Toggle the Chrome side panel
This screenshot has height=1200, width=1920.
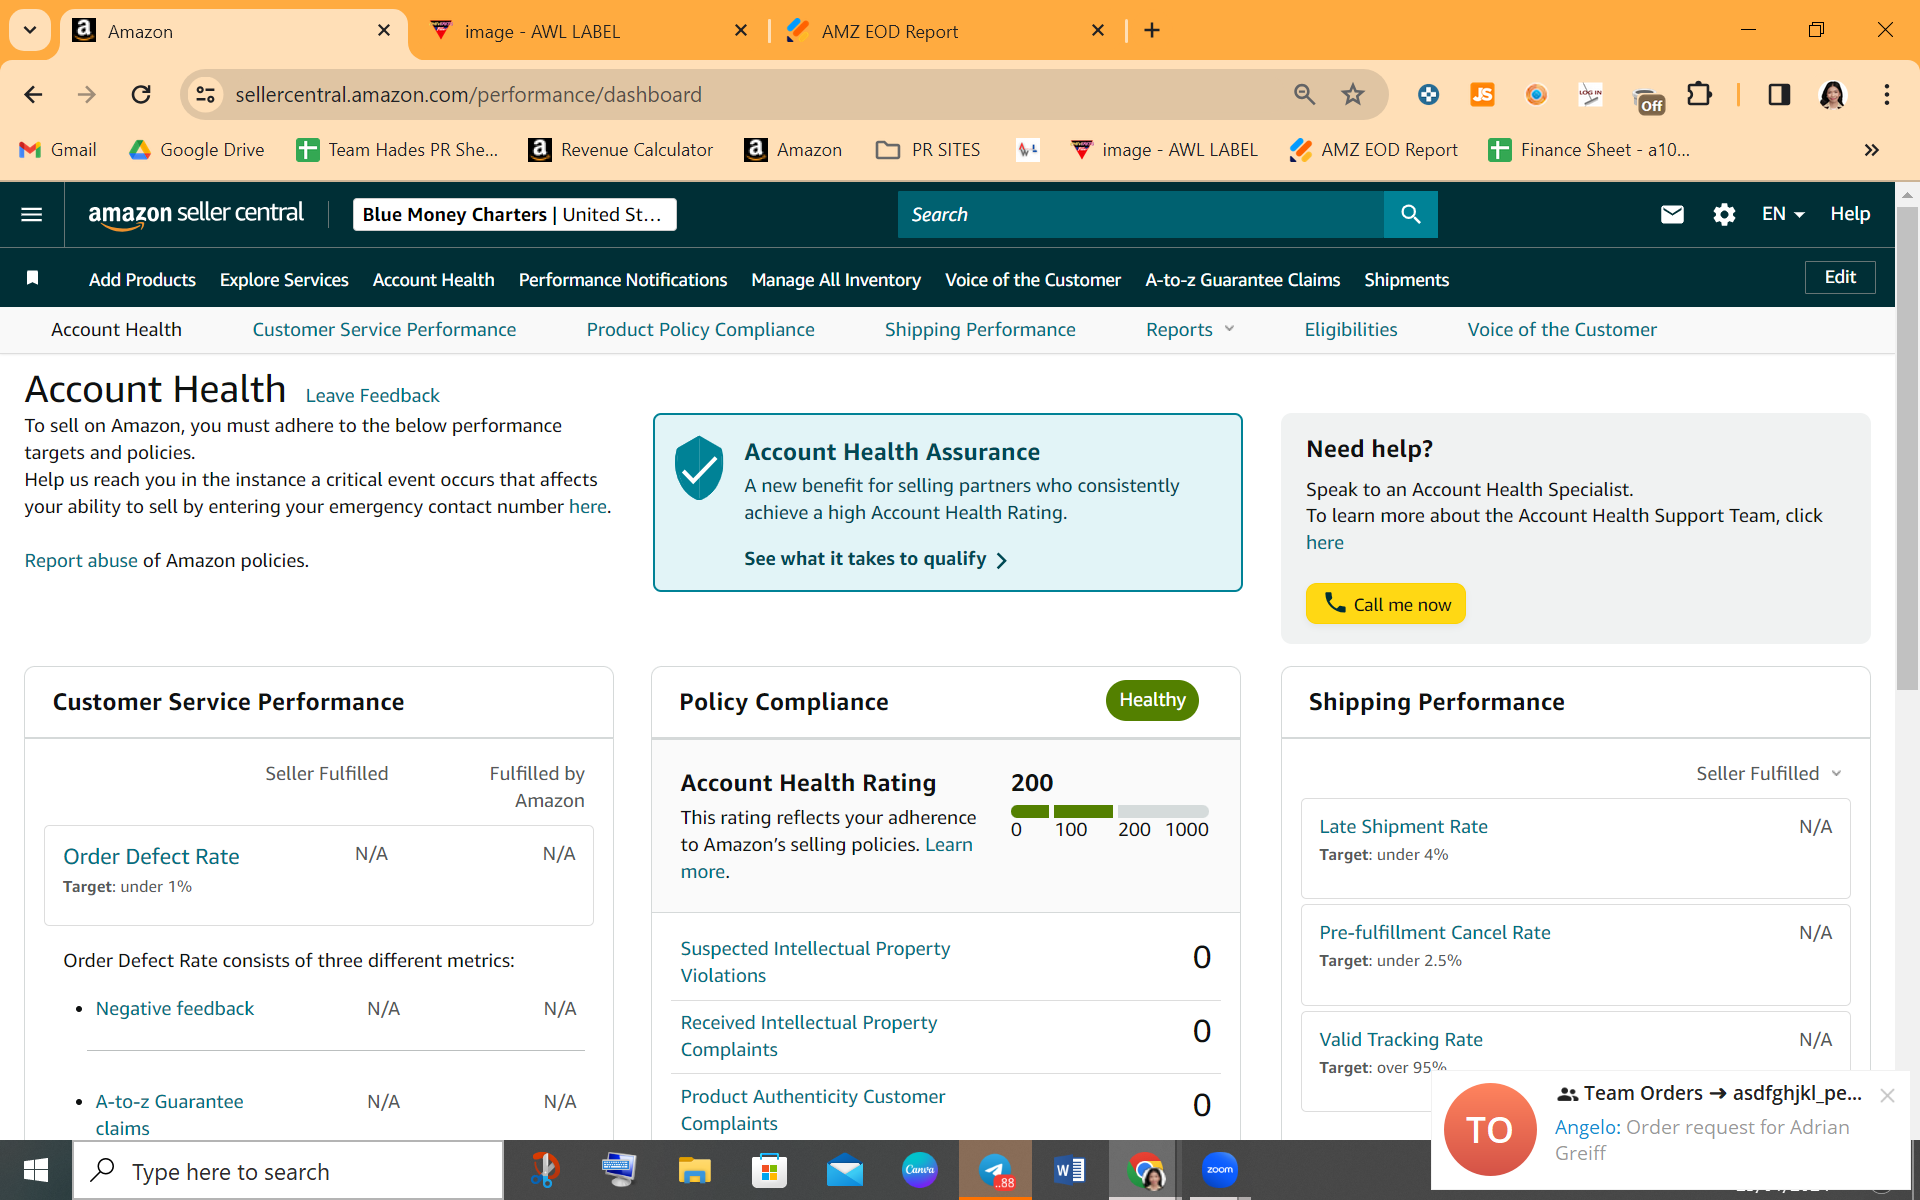1779,95
